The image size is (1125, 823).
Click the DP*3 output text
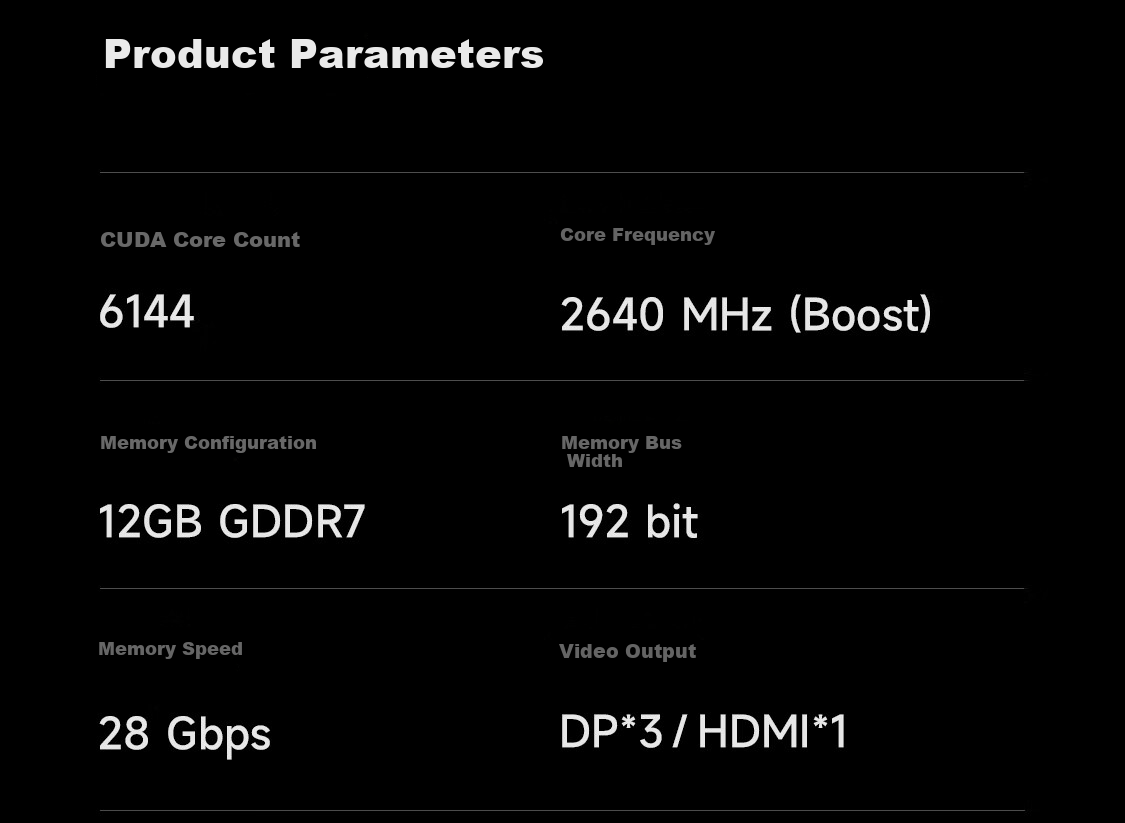pyautogui.click(x=611, y=731)
